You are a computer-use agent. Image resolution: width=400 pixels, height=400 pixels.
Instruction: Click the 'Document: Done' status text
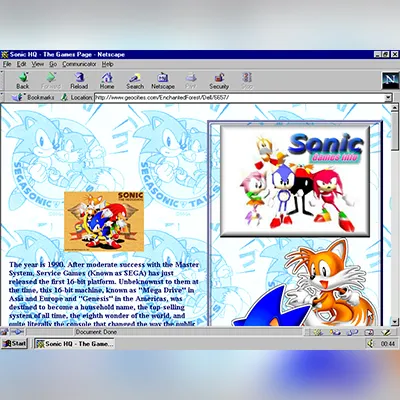tap(96, 332)
